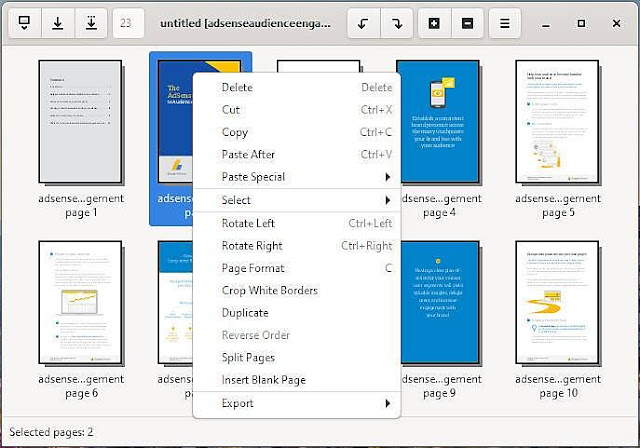Click the rotate left toolbar icon

(363, 23)
